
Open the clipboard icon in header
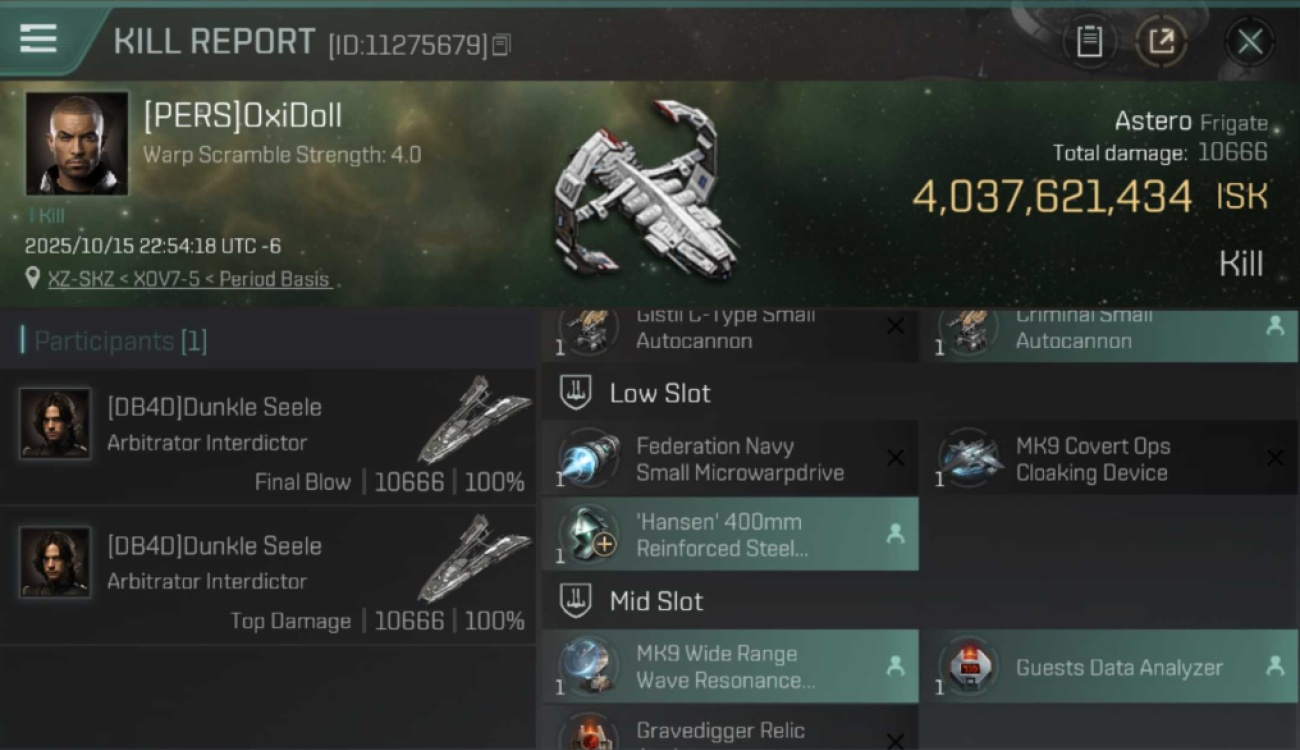point(1089,42)
